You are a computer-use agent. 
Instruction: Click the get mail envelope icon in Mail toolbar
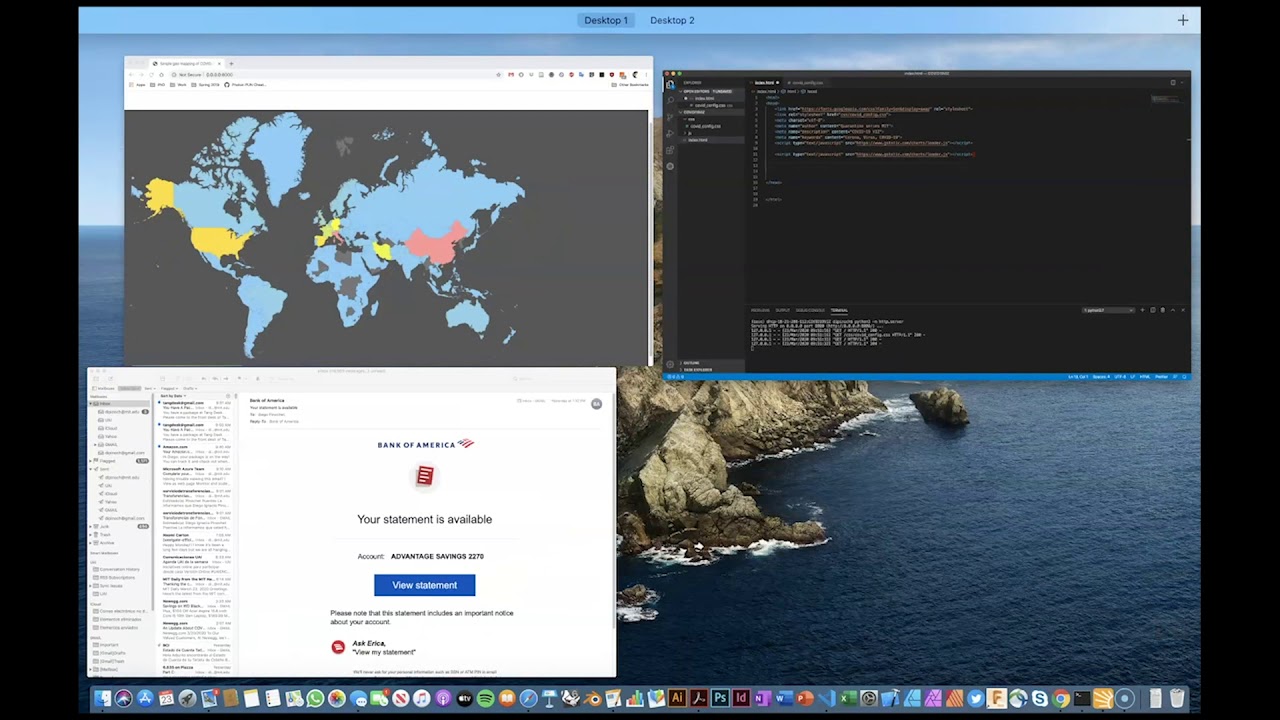pos(96,379)
